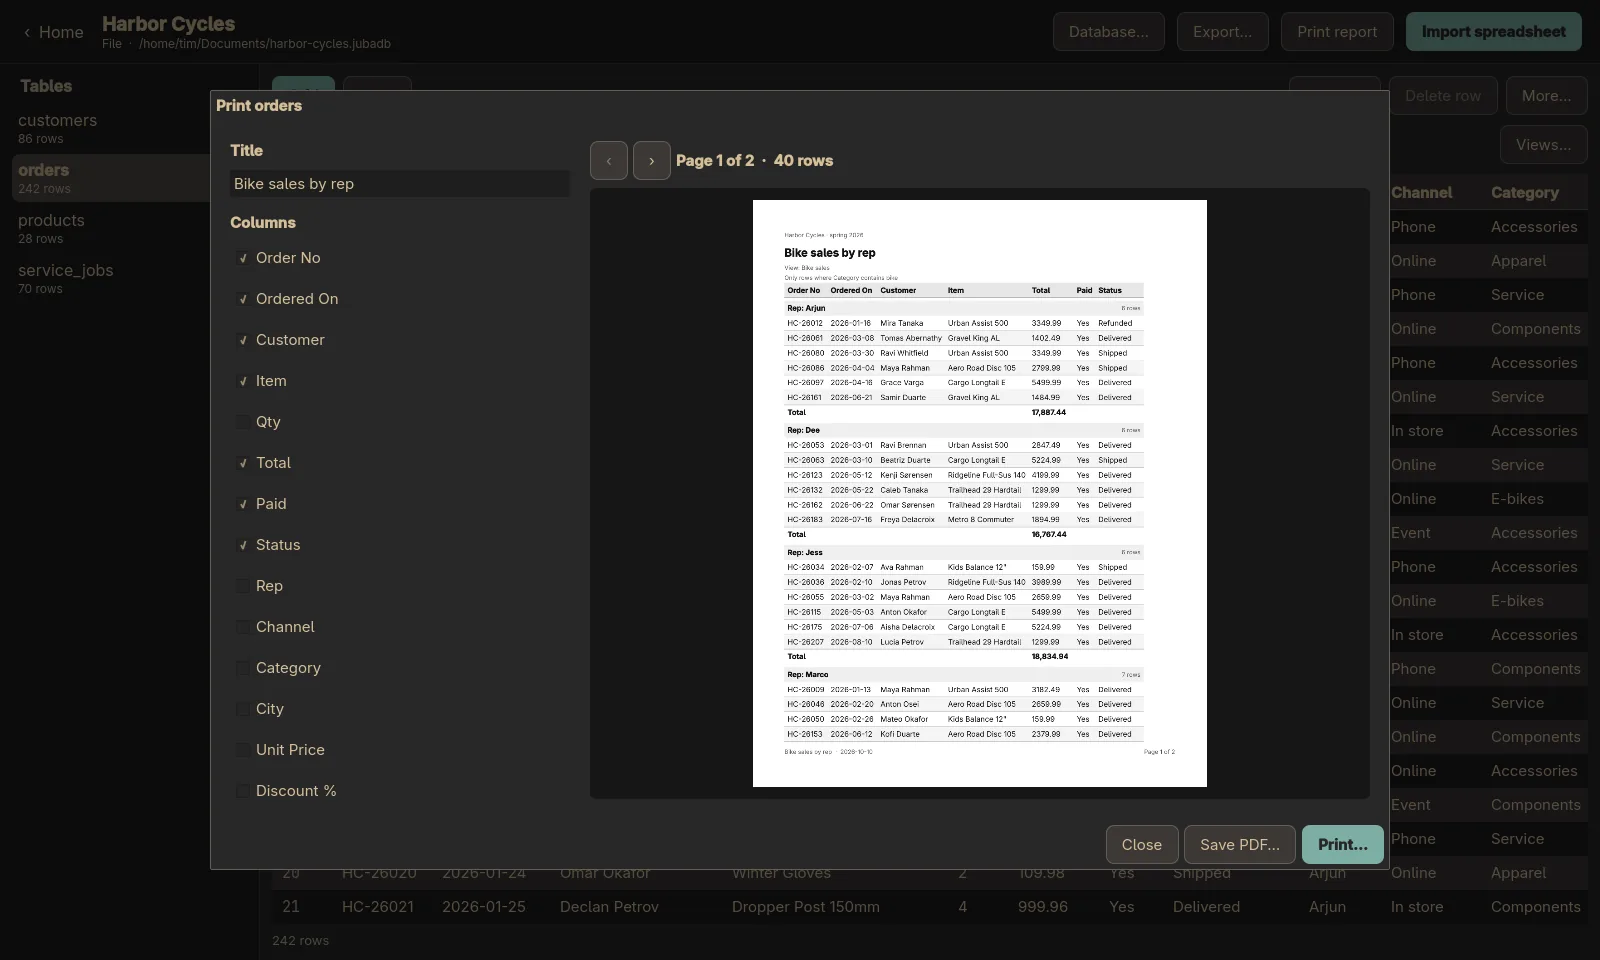The width and height of the screenshot is (1600, 960).
Task: Open the Views... dropdown
Action: click(1543, 145)
